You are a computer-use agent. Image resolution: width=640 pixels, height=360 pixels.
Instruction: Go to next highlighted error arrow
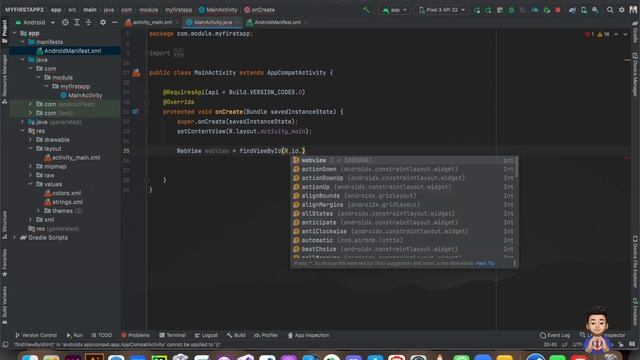point(625,35)
